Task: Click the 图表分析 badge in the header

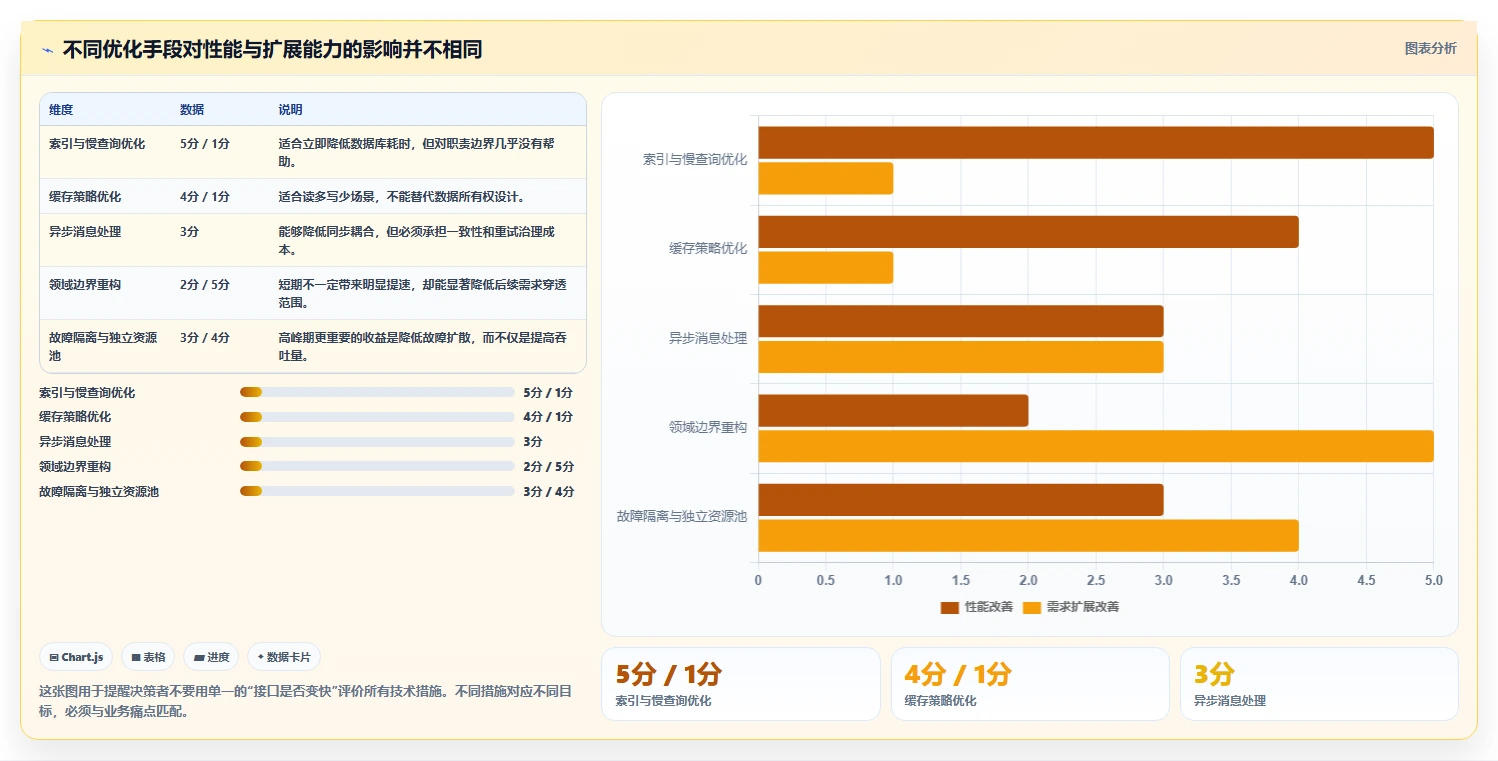Action: coord(1431,48)
